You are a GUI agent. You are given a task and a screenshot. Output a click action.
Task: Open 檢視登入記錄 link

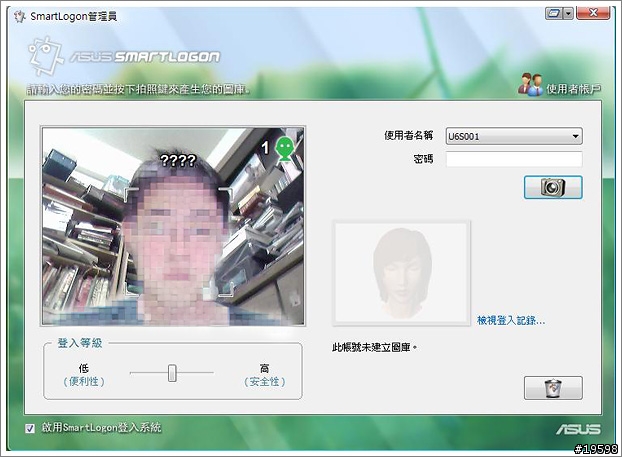511,320
